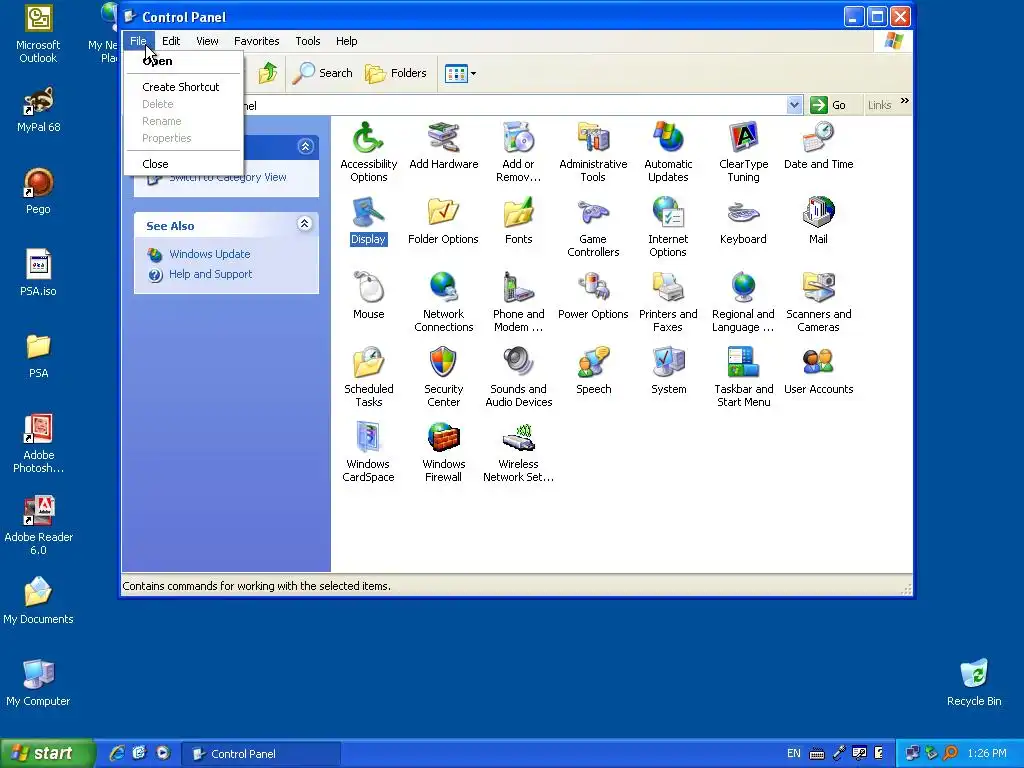Select the Automatic Updates icon
Viewport: 1024px width, 768px height.
click(x=668, y=152)
